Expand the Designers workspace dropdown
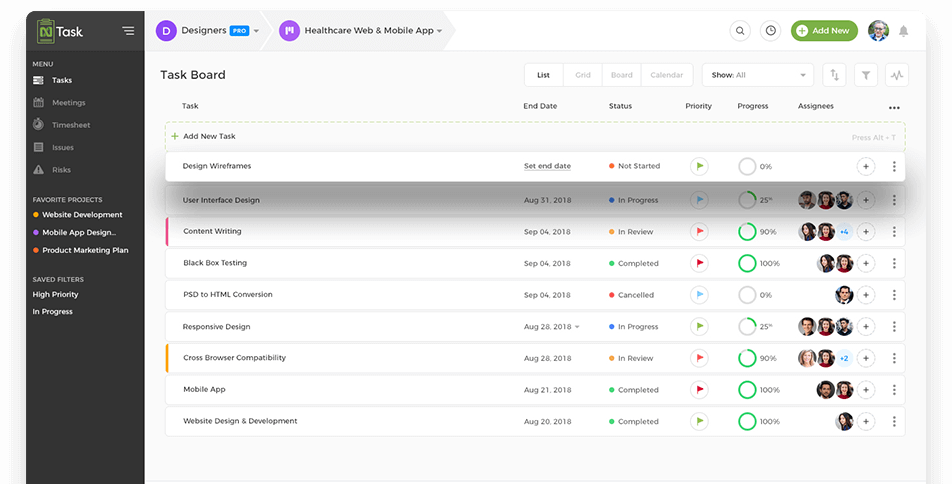 (256, 31)
